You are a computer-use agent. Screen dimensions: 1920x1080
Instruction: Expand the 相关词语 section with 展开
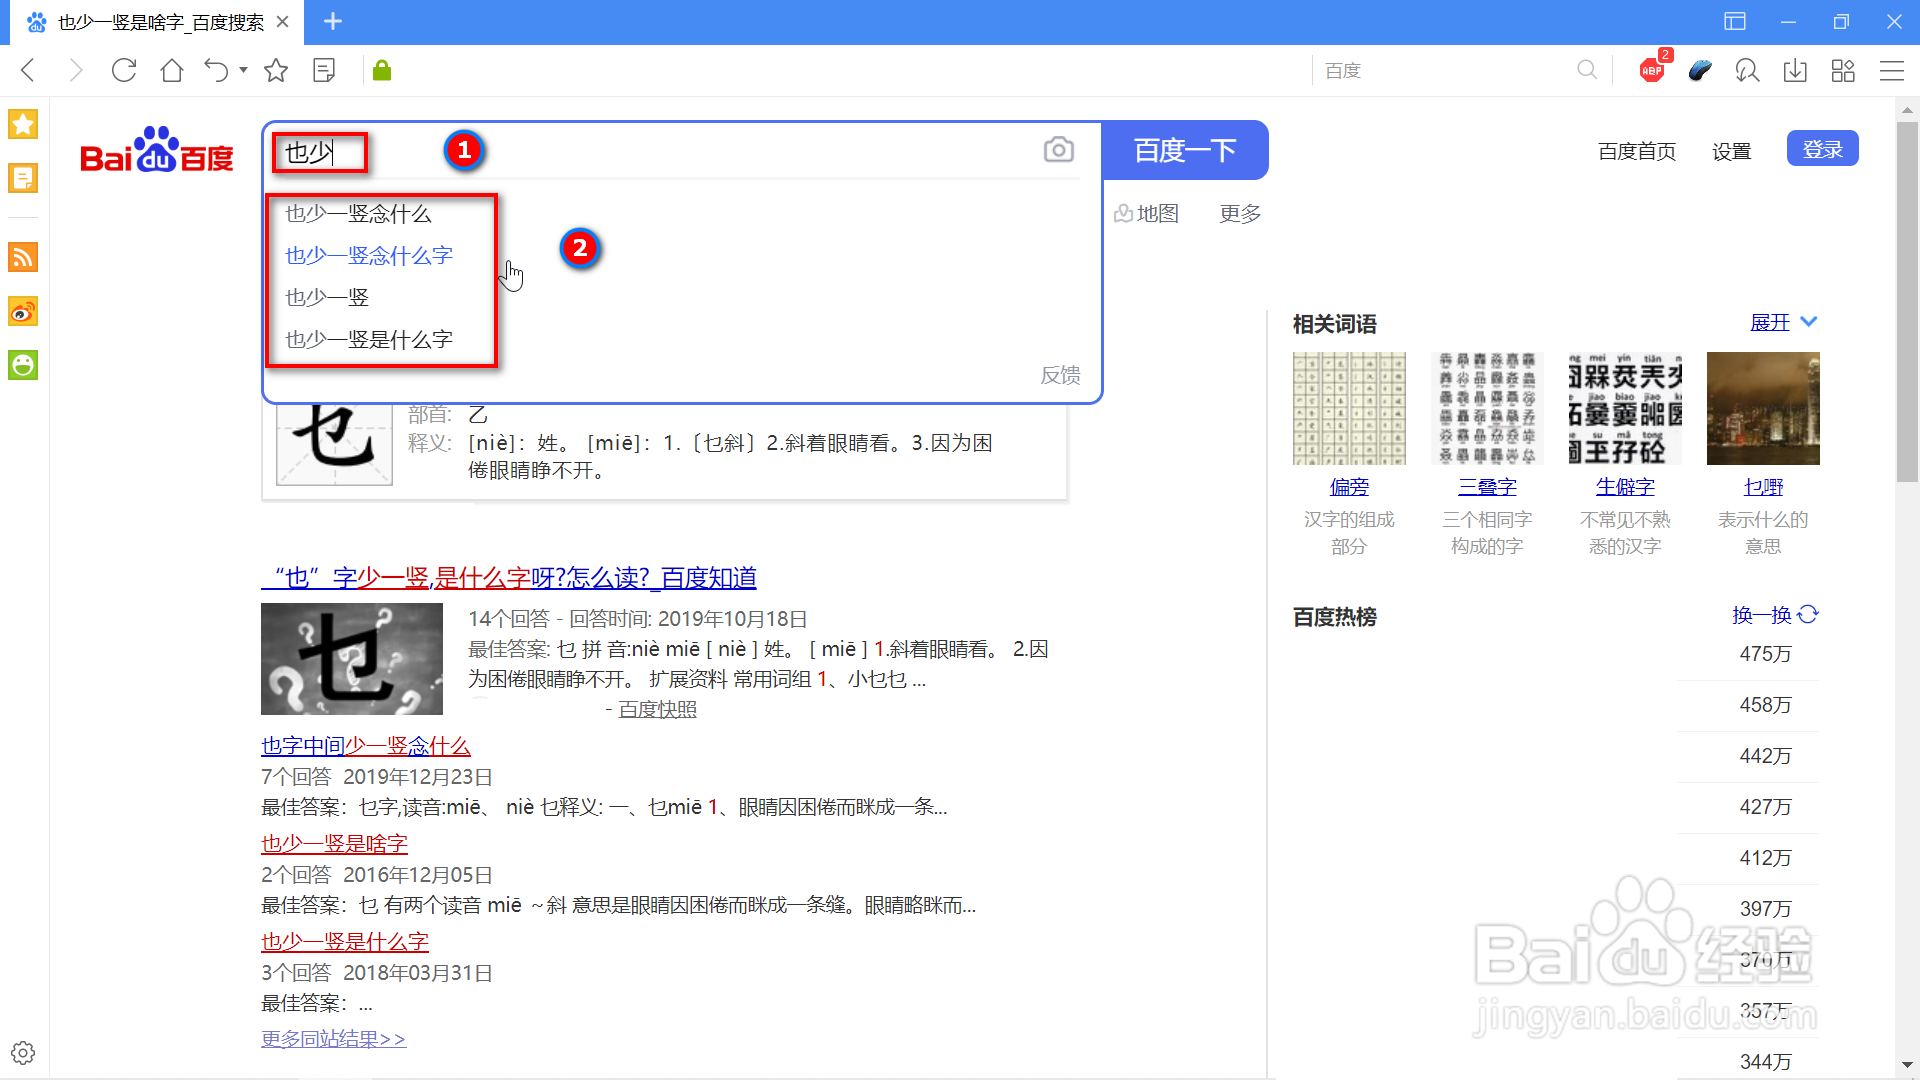1770,322
